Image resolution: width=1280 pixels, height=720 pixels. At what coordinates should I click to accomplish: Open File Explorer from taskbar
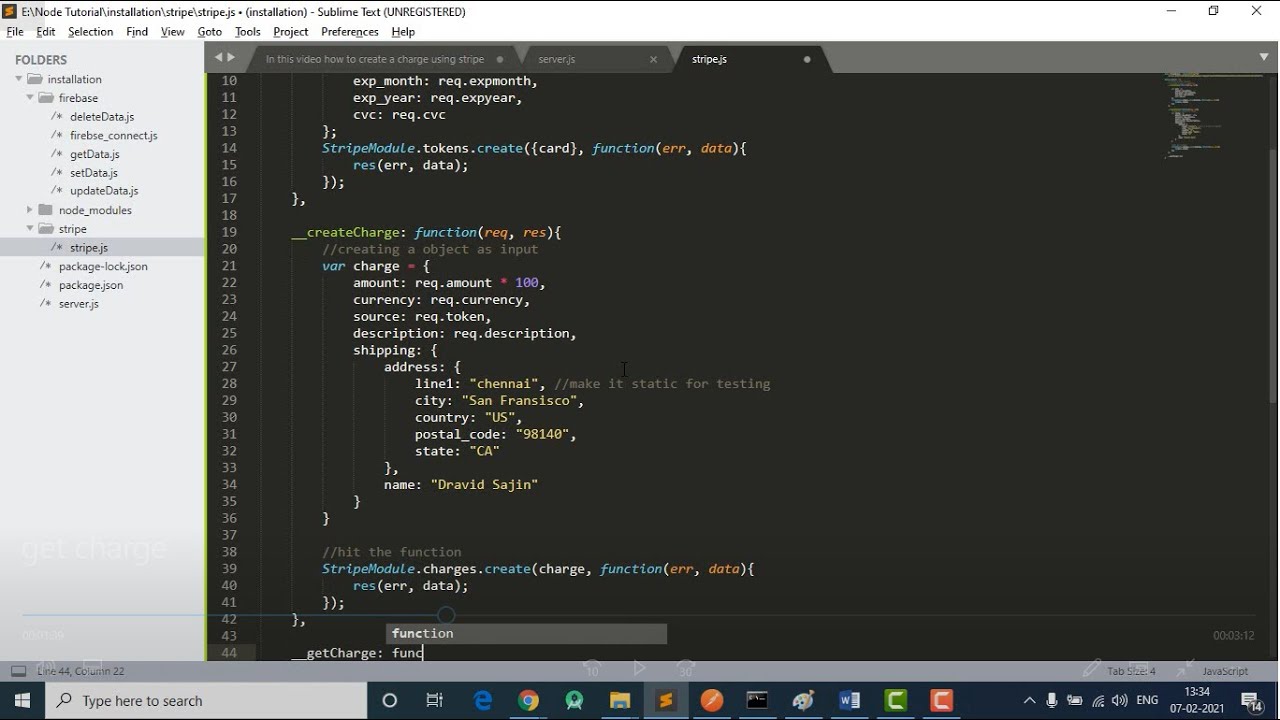[620, 701]
